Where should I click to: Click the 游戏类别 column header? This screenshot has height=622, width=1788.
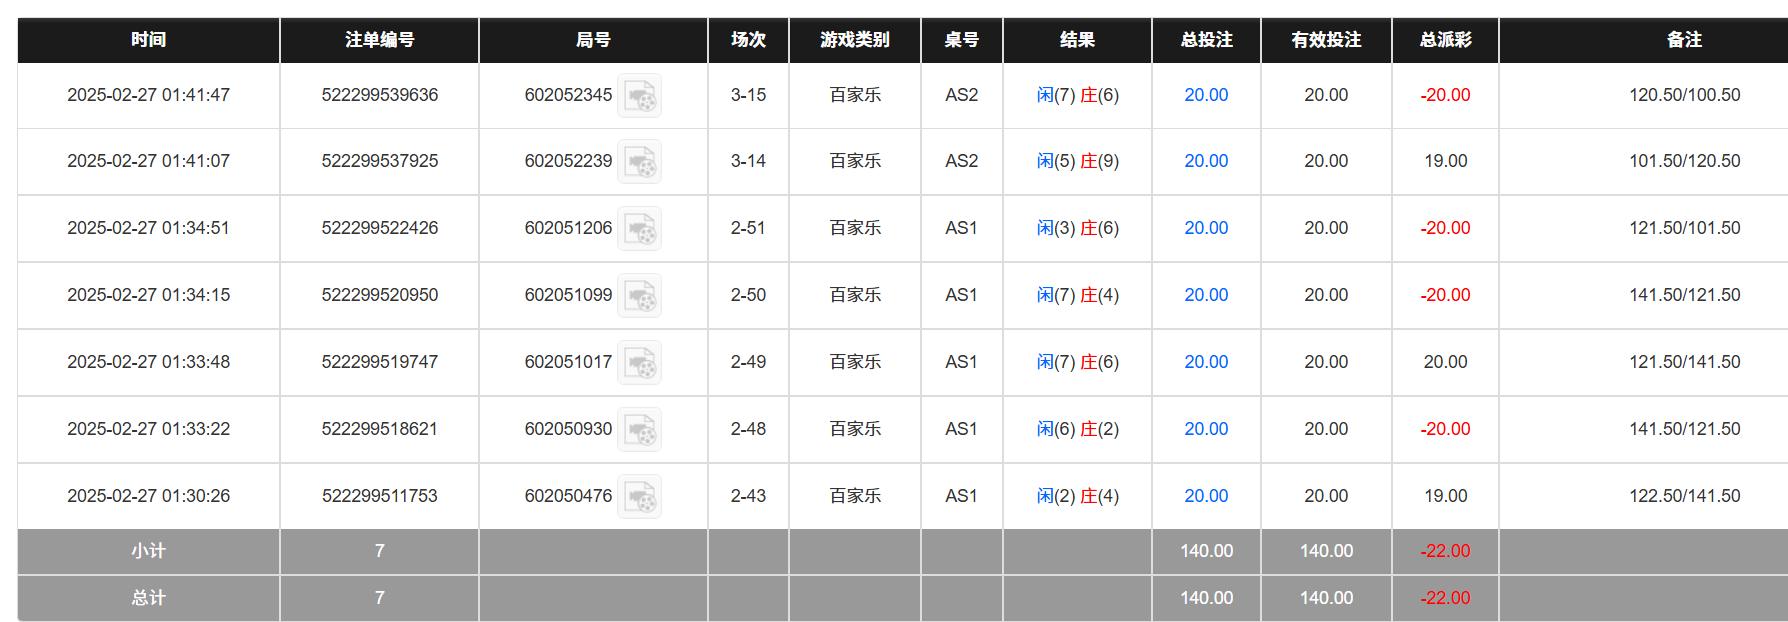854,40
